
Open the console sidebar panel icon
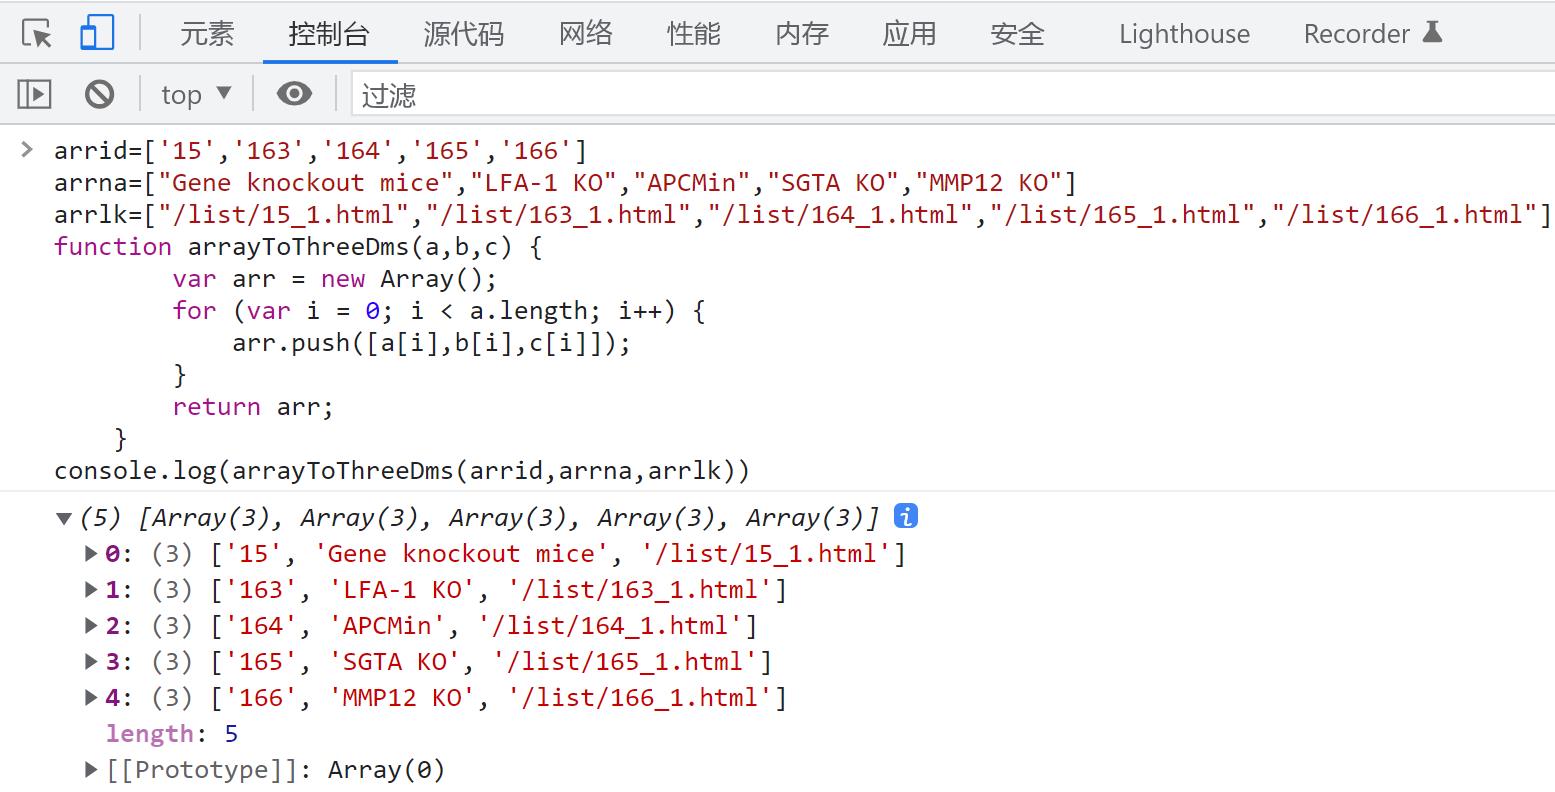(33, 93)
